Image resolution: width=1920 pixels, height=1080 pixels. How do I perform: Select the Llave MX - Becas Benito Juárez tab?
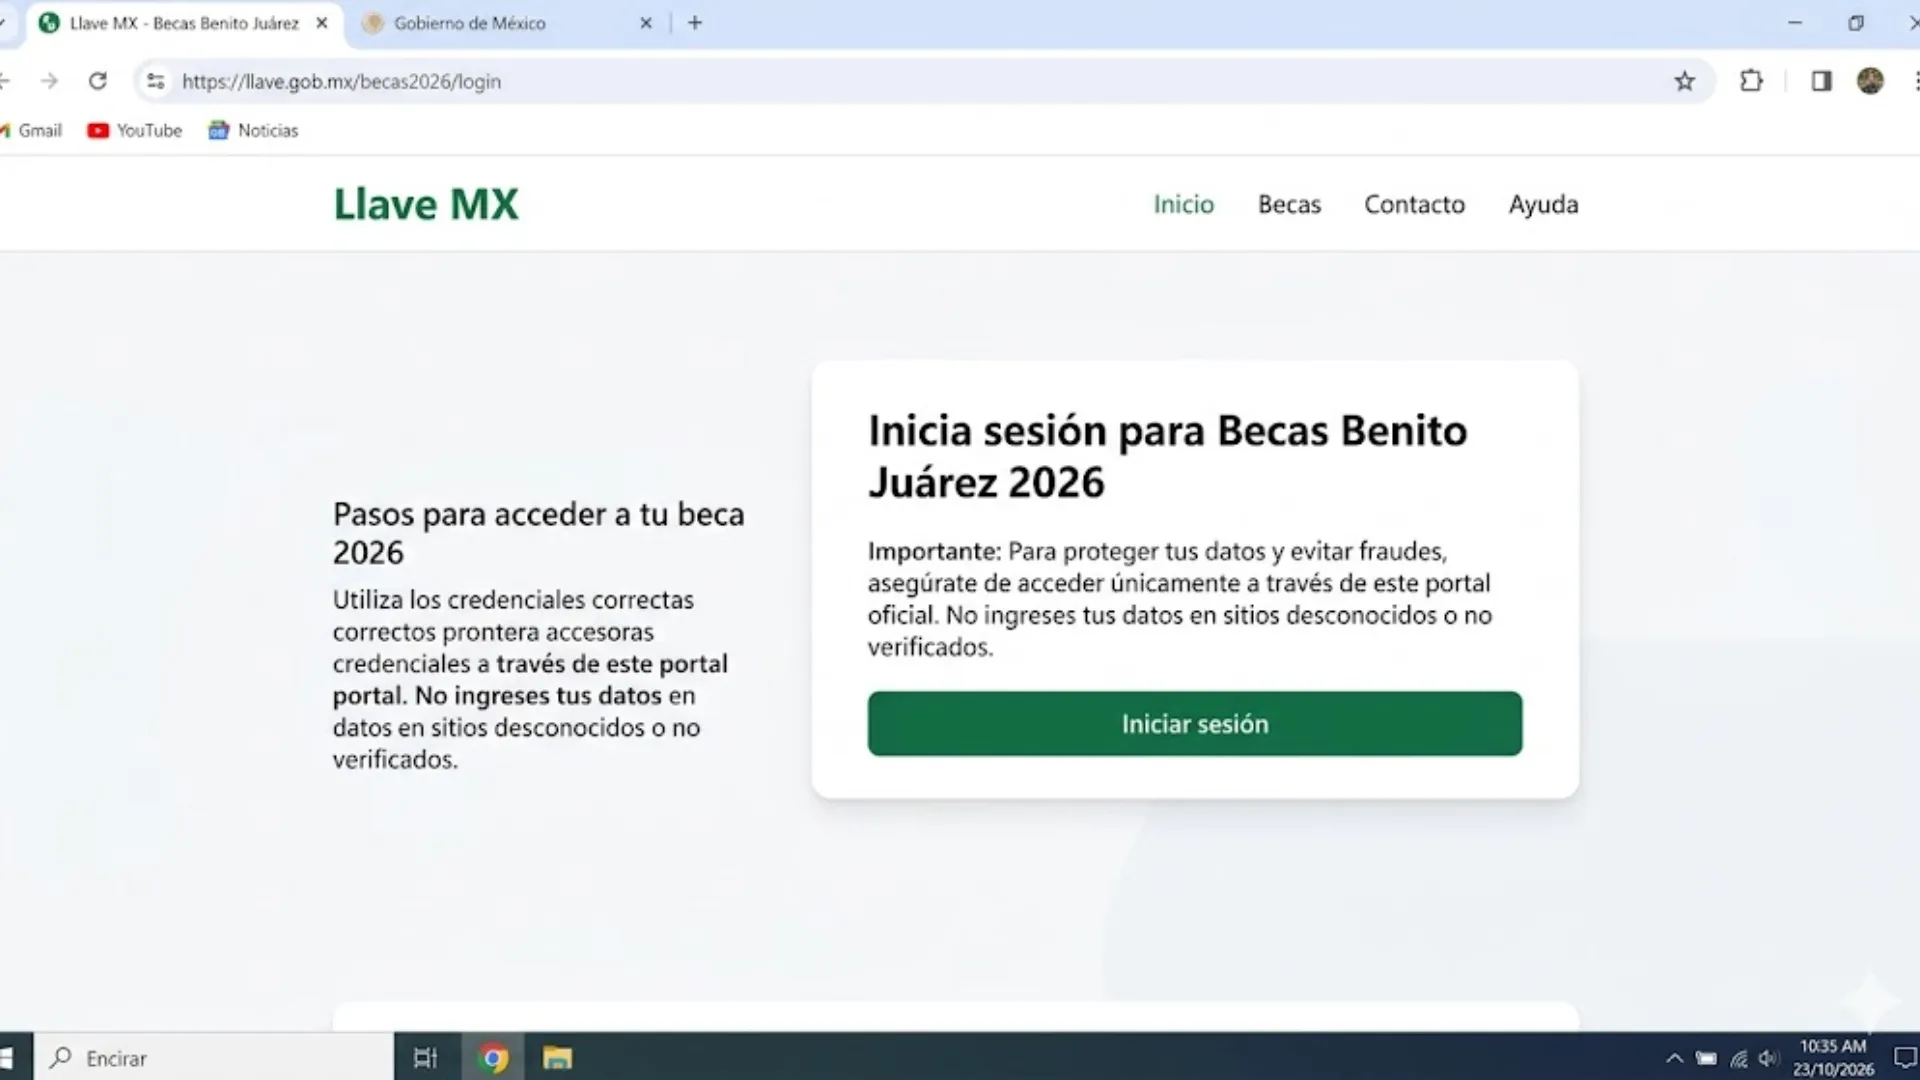[184, 23]
